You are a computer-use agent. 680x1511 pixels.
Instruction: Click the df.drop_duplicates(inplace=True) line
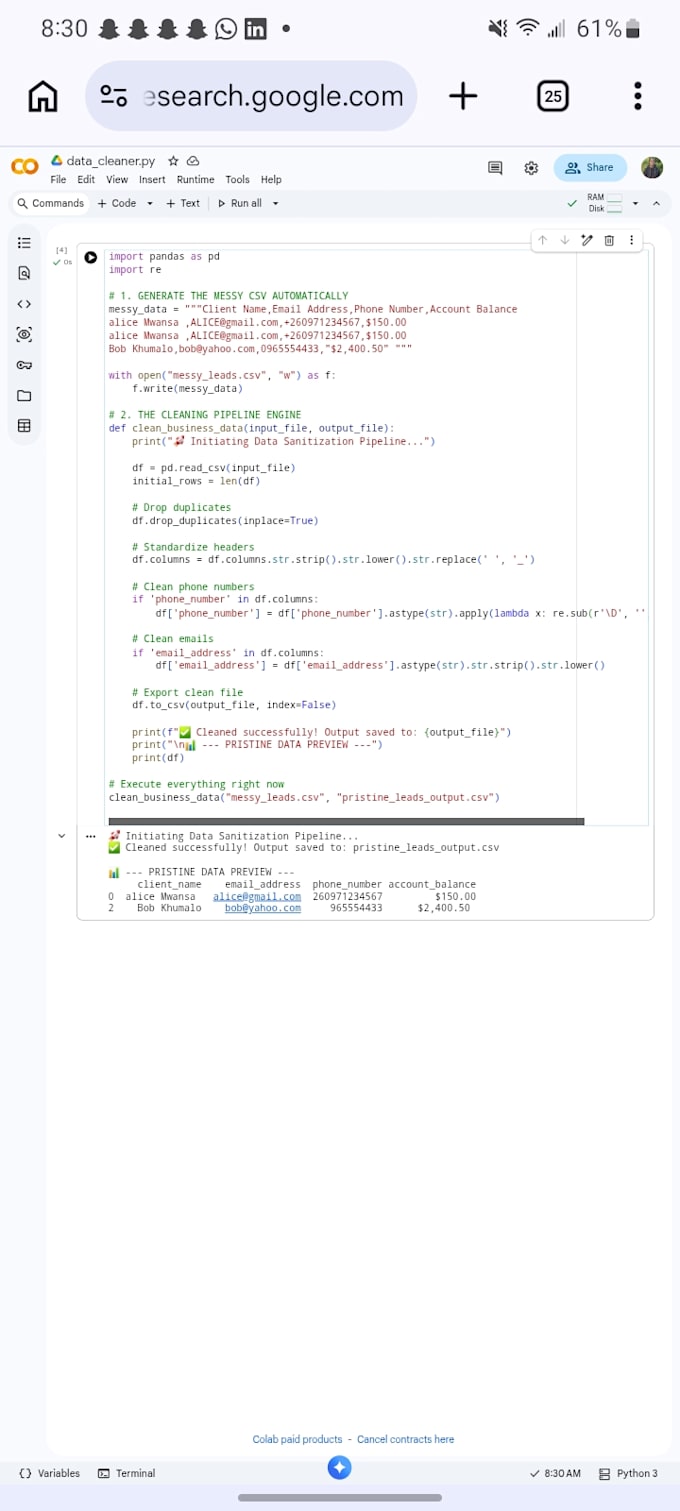point(225,521)
